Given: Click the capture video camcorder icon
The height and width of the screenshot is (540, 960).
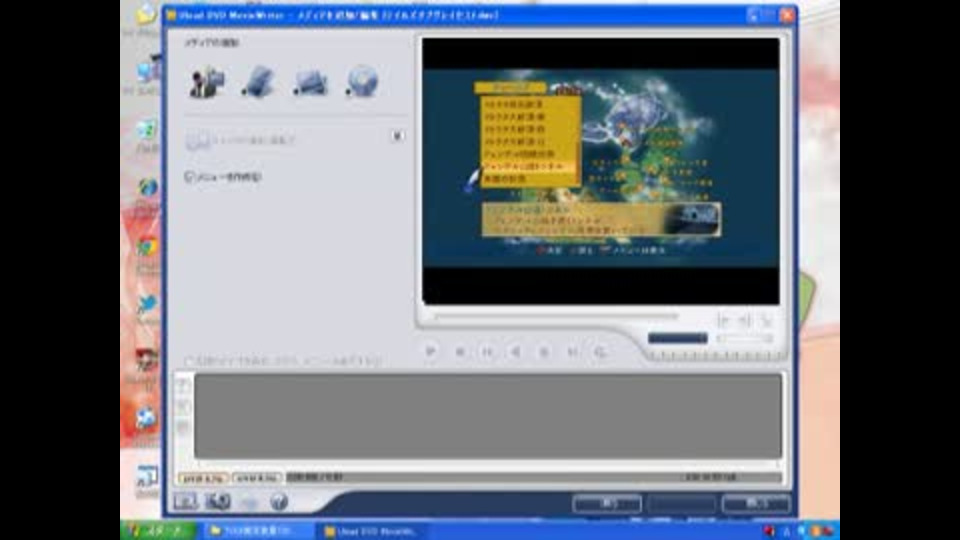Looking at the screenshot, I should pyautogui.click(x=207, y=82).
